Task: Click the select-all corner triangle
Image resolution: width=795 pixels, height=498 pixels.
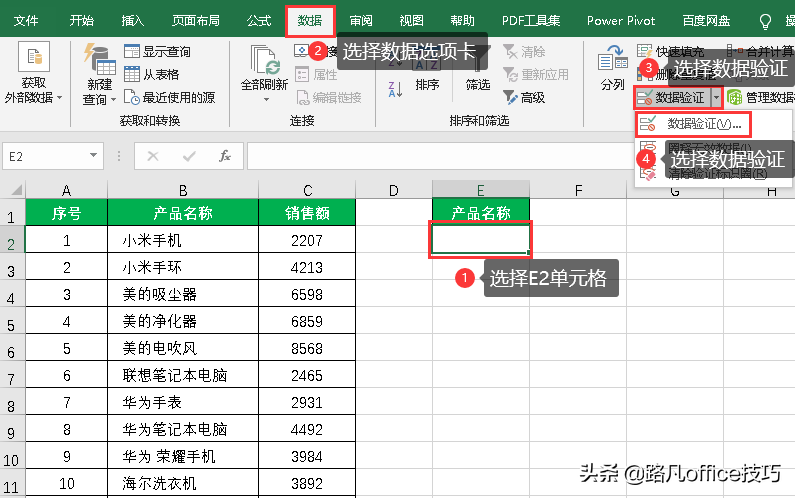Action: pyautogui.click(x=16, y=190)
